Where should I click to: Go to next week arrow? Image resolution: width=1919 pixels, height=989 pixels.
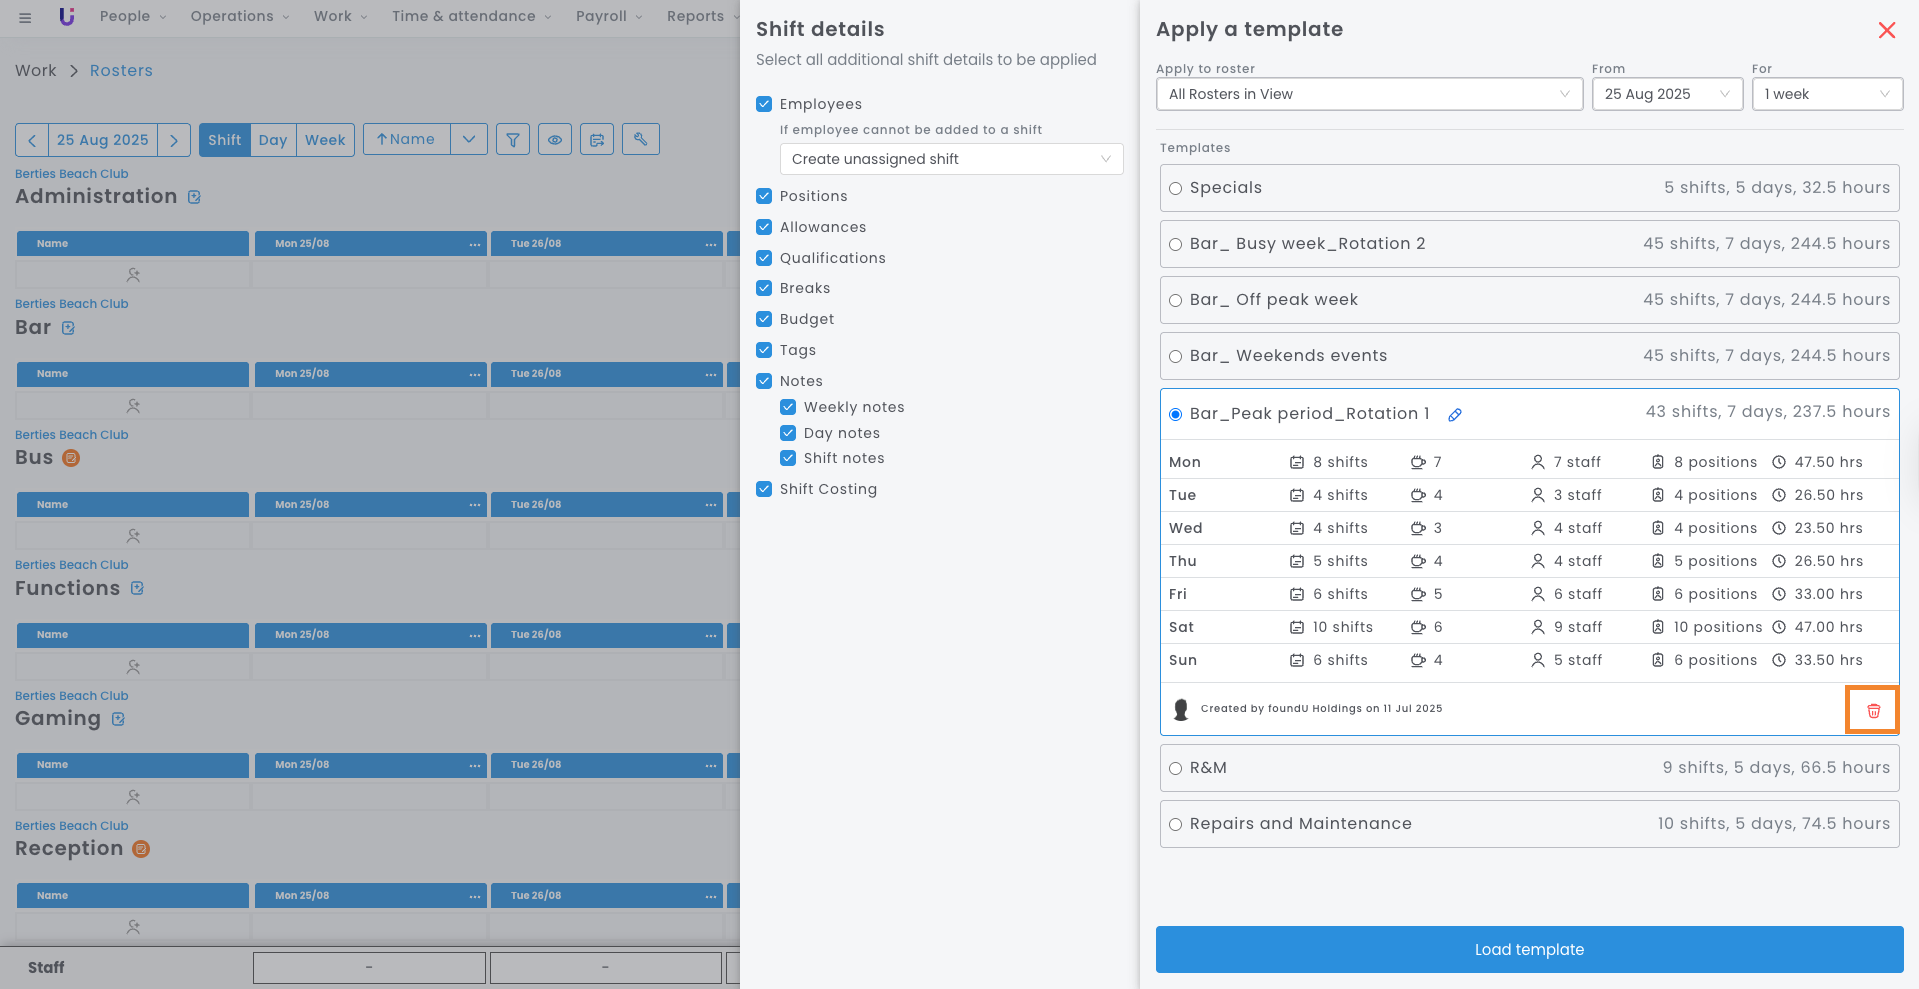pos(174,140)
